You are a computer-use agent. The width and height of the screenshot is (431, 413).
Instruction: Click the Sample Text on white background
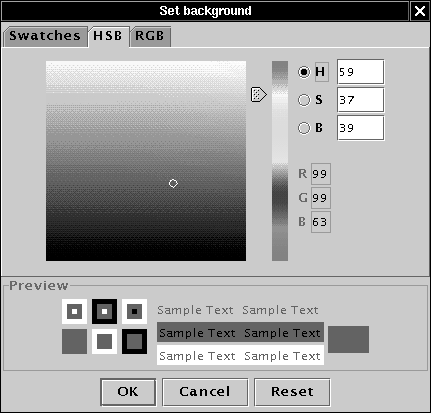tap(240, 355)
